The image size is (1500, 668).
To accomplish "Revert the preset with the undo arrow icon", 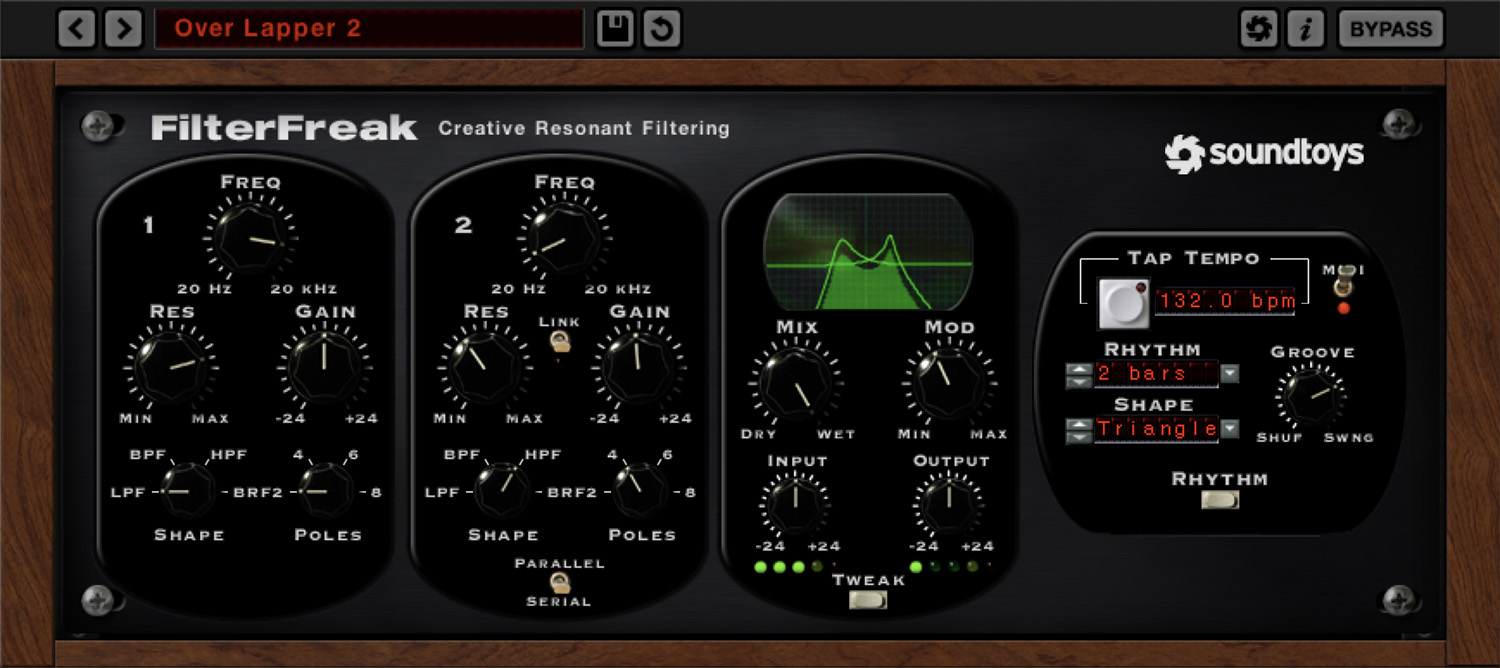I will pyautogui.click(x=661, y=29).
